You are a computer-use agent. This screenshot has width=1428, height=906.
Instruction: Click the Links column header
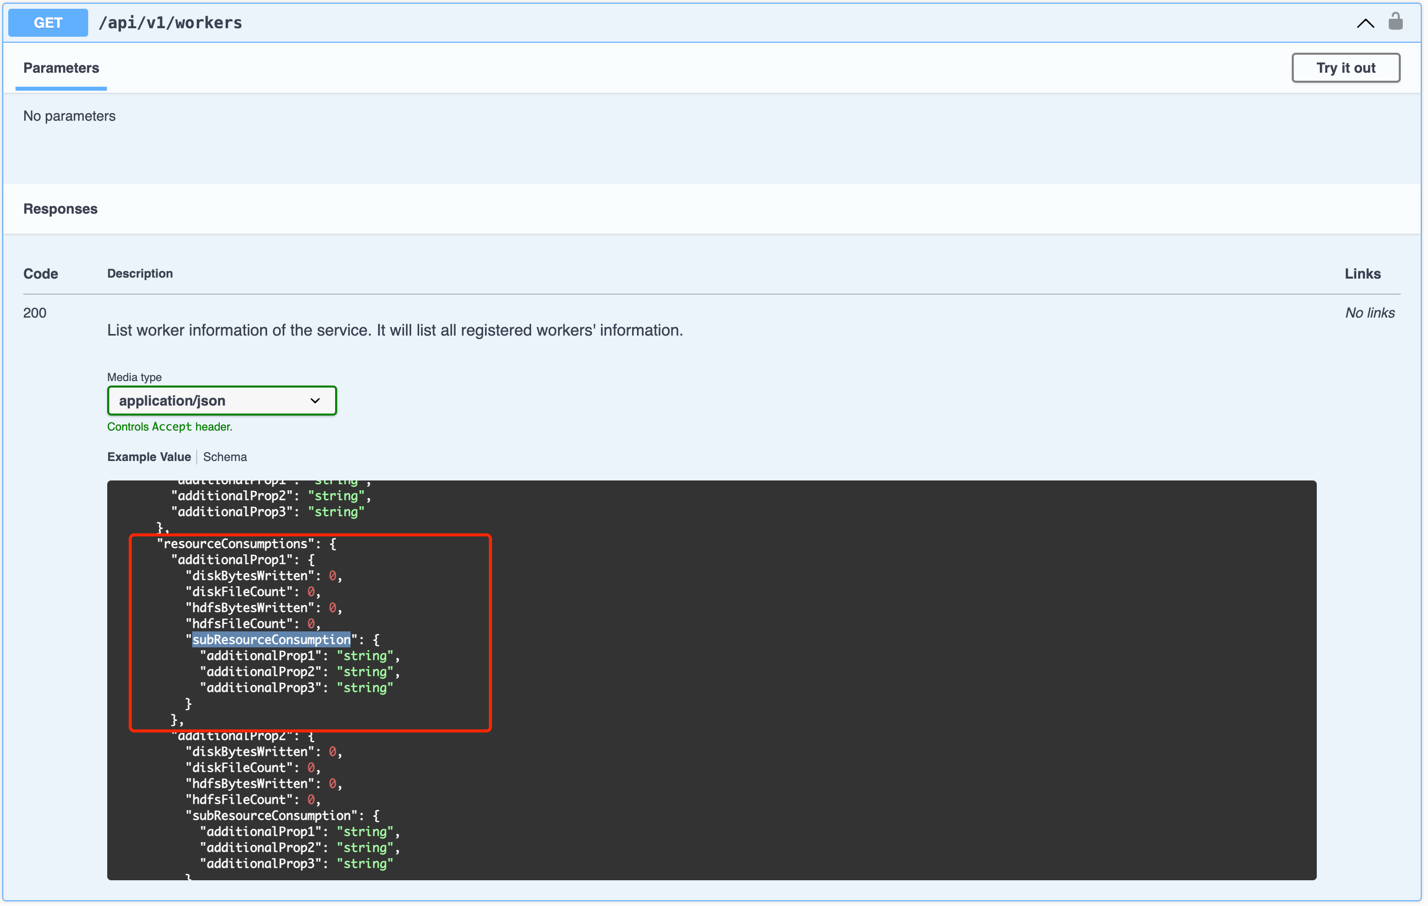[x=1362, y=274]
